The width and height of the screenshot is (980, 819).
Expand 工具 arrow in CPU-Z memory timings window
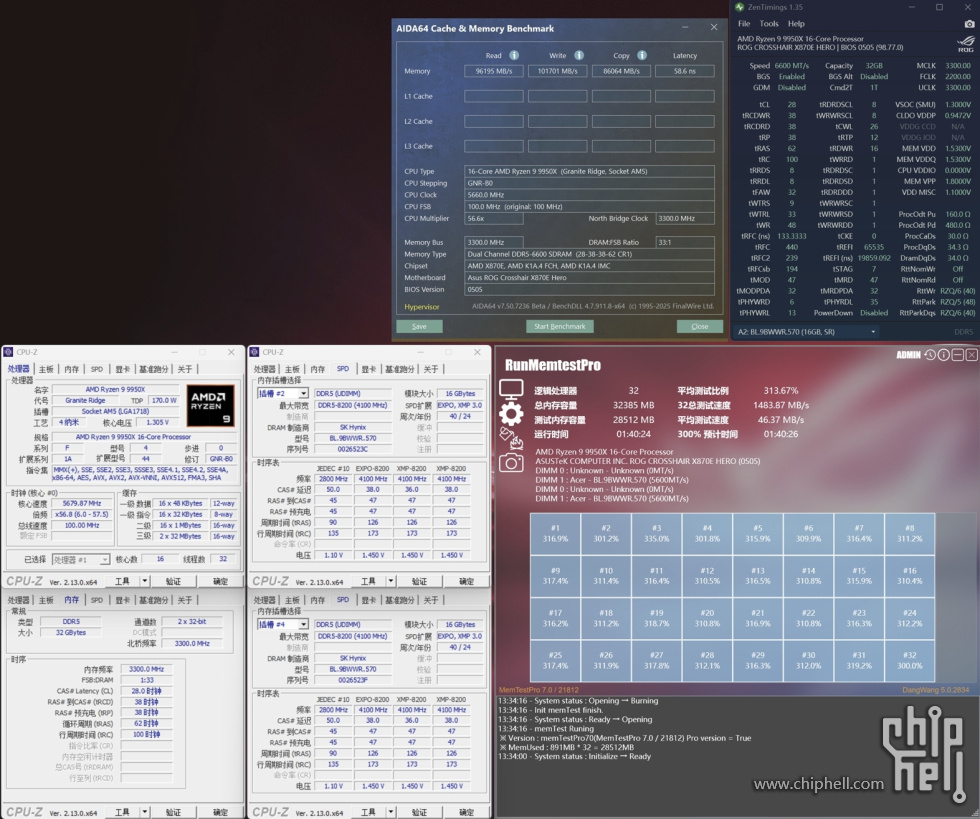coord(144,812)
